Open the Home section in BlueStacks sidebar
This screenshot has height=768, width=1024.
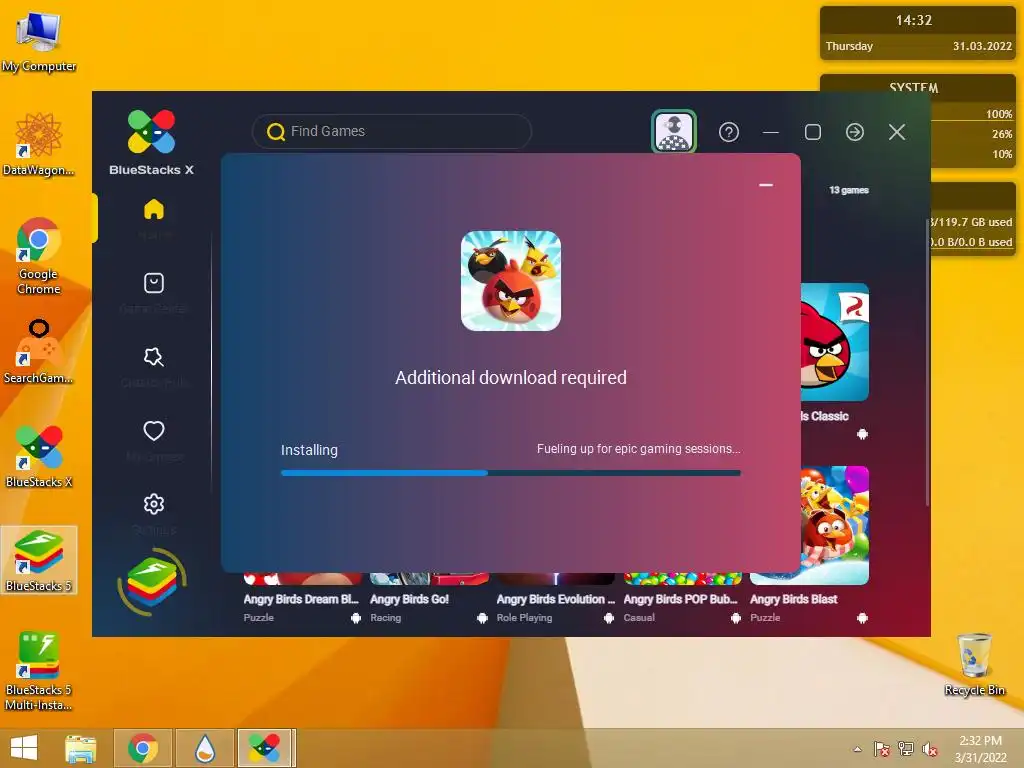click(153, 210)
